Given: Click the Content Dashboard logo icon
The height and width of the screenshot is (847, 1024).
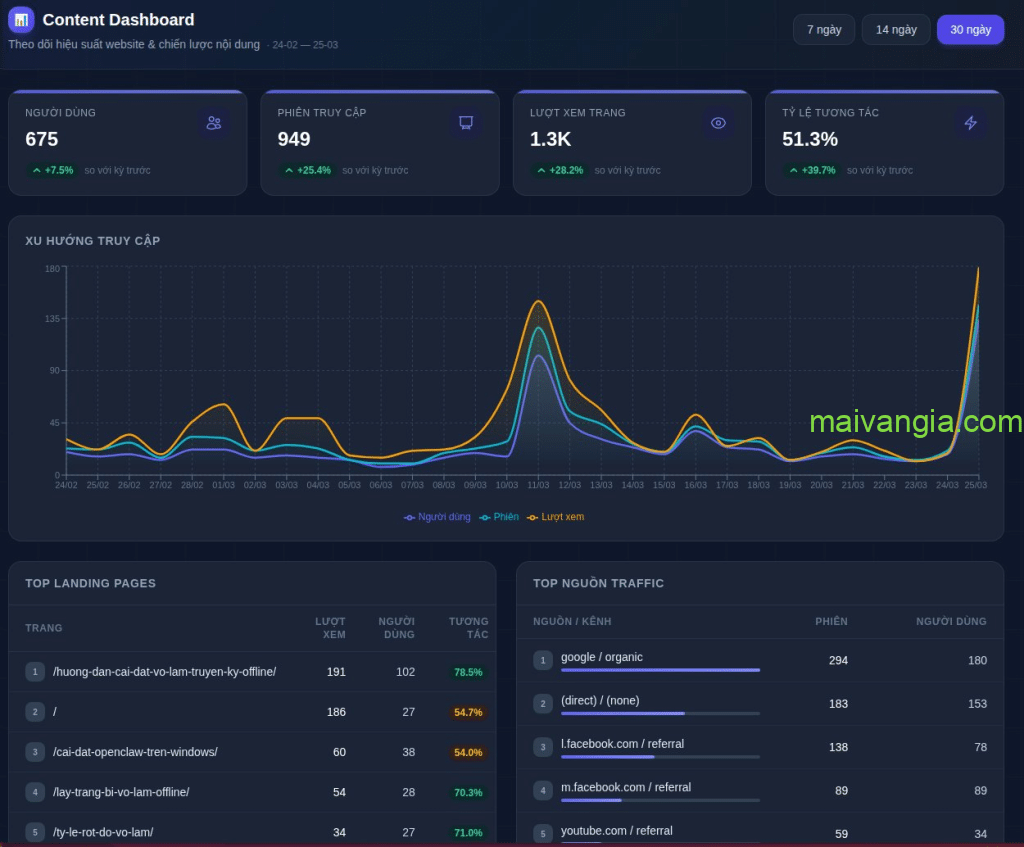Looking at the screenshot, I should [x=21, y=20].
